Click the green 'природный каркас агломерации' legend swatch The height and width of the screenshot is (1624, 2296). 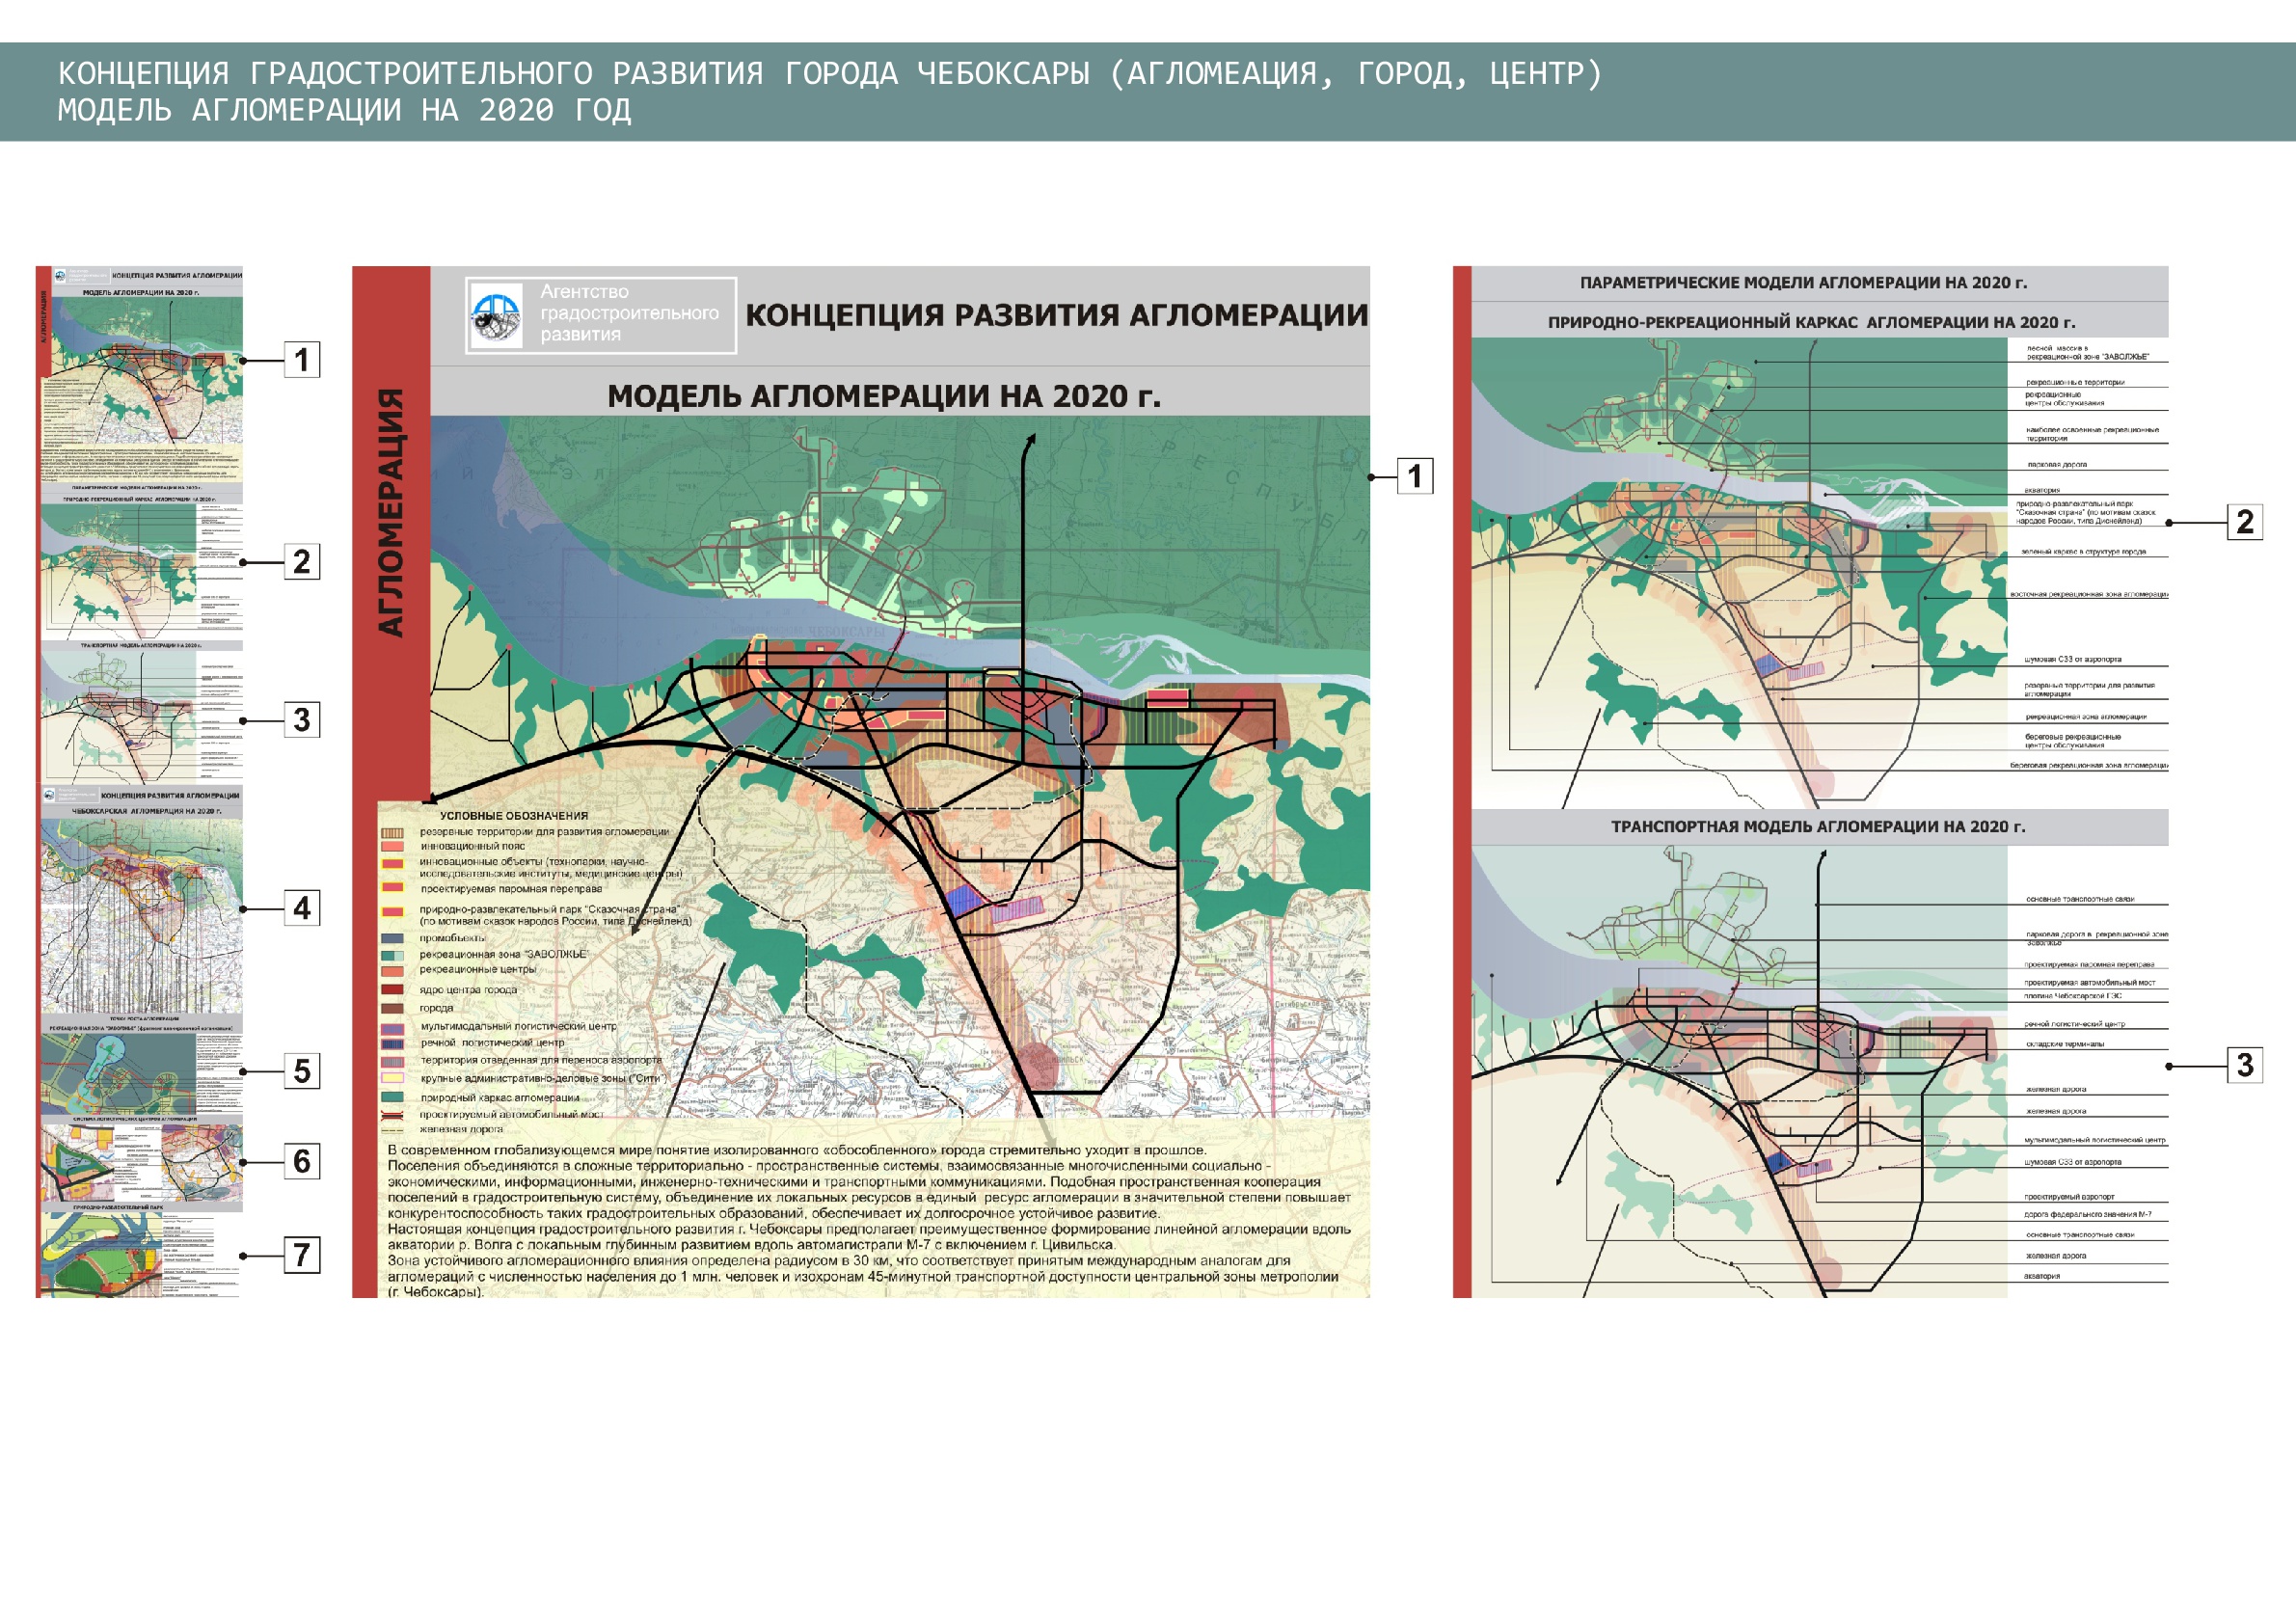392,1097
